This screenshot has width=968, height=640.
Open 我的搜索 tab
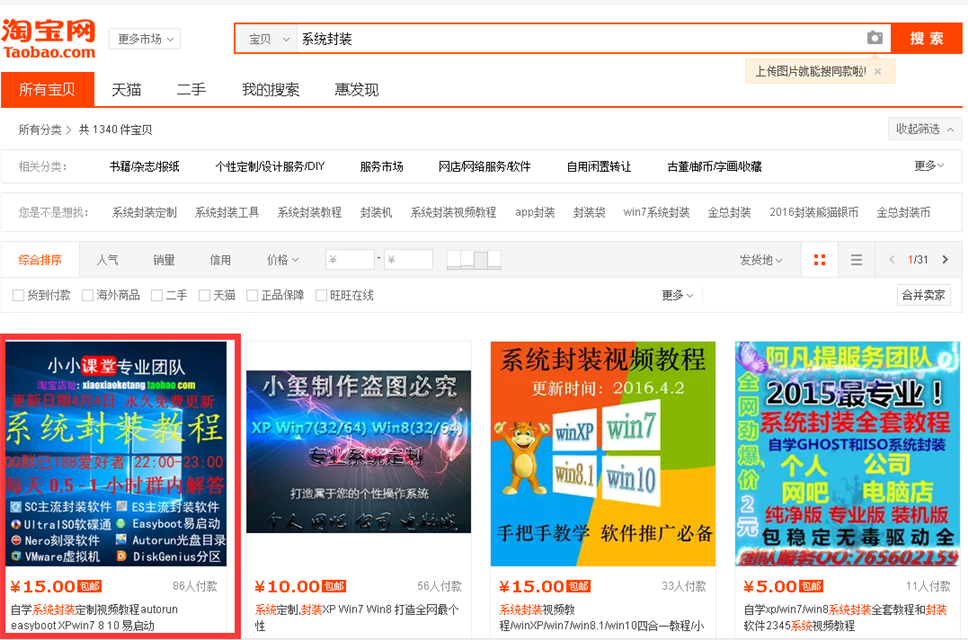pos(270,90)
